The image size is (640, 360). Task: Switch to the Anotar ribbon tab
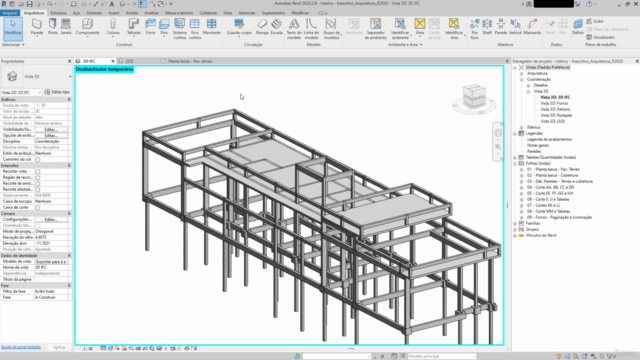coord(132,13)
